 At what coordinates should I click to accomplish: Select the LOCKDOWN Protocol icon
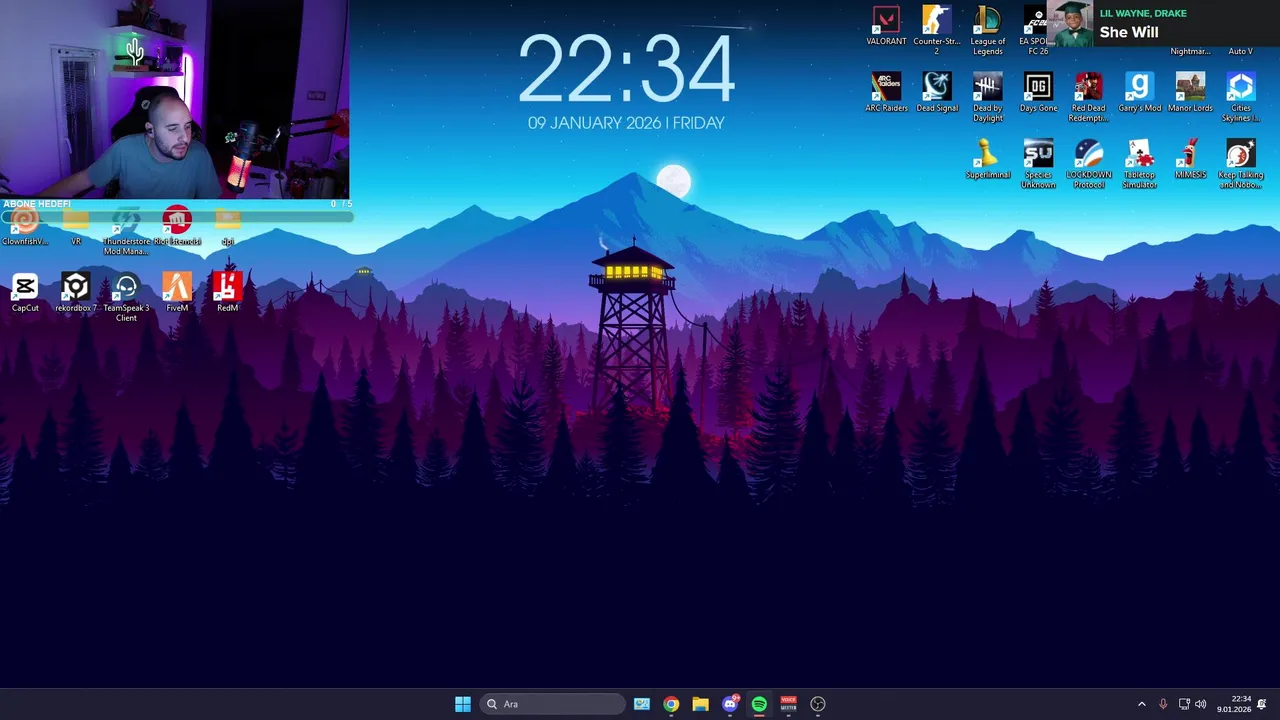point(1088,164)
